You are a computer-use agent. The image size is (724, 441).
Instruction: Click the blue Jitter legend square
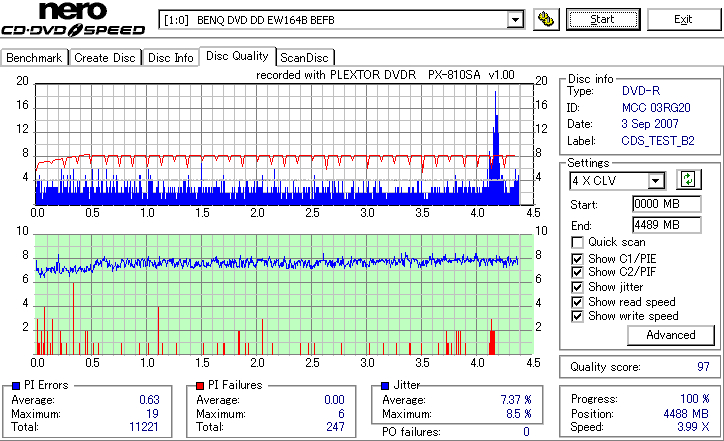coord(385,386)
